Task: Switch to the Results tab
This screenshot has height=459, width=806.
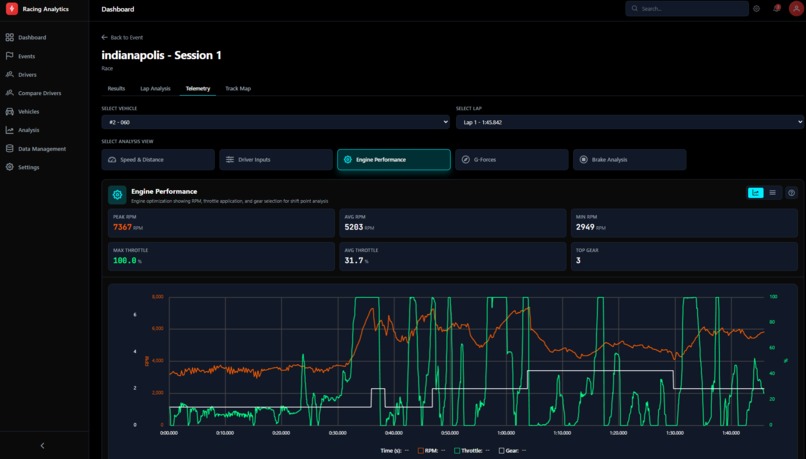Action: [x=116, y=88]
